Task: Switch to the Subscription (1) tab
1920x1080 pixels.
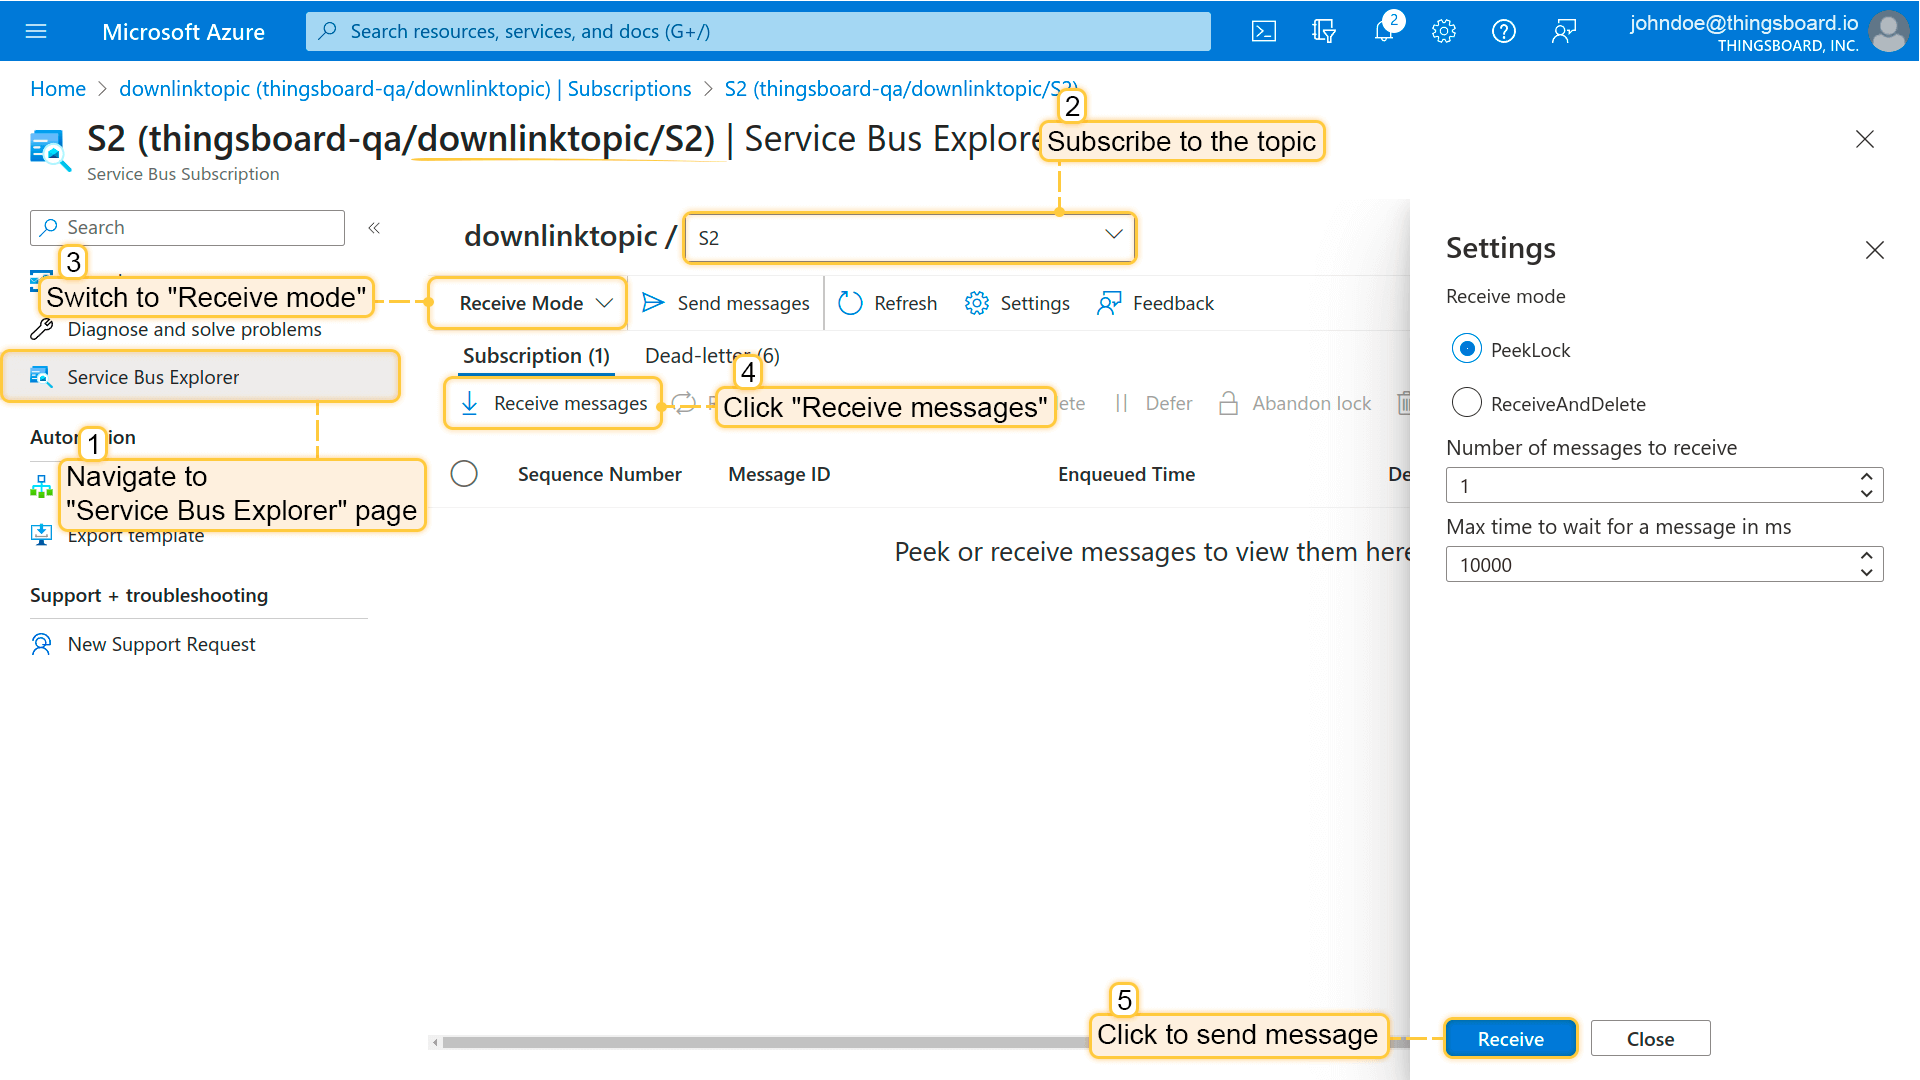Action: click(536, 356)
